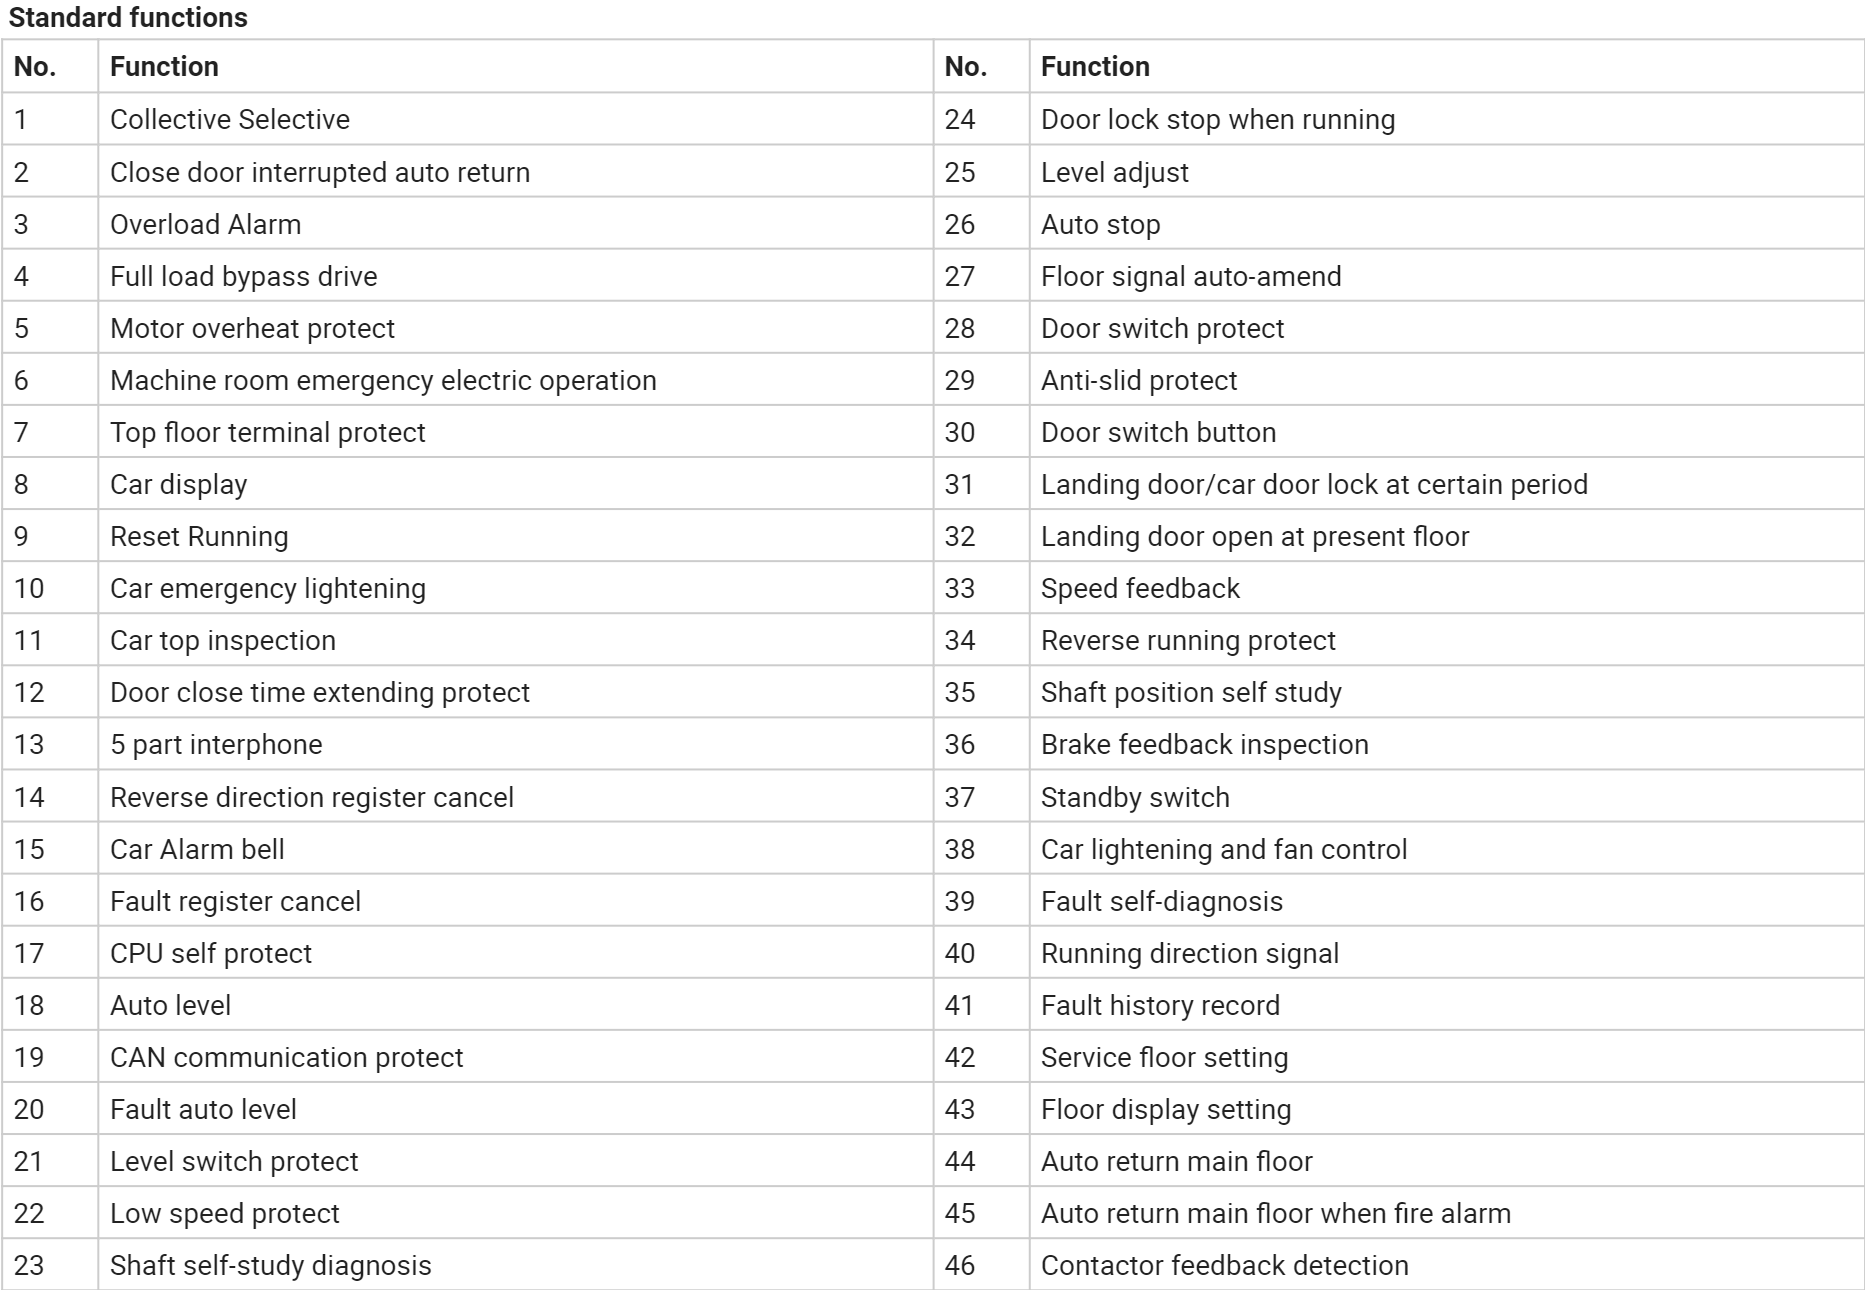Click the left 'Function' column header
Screen dimensions: 1865x1290
[x=164, y=67]
